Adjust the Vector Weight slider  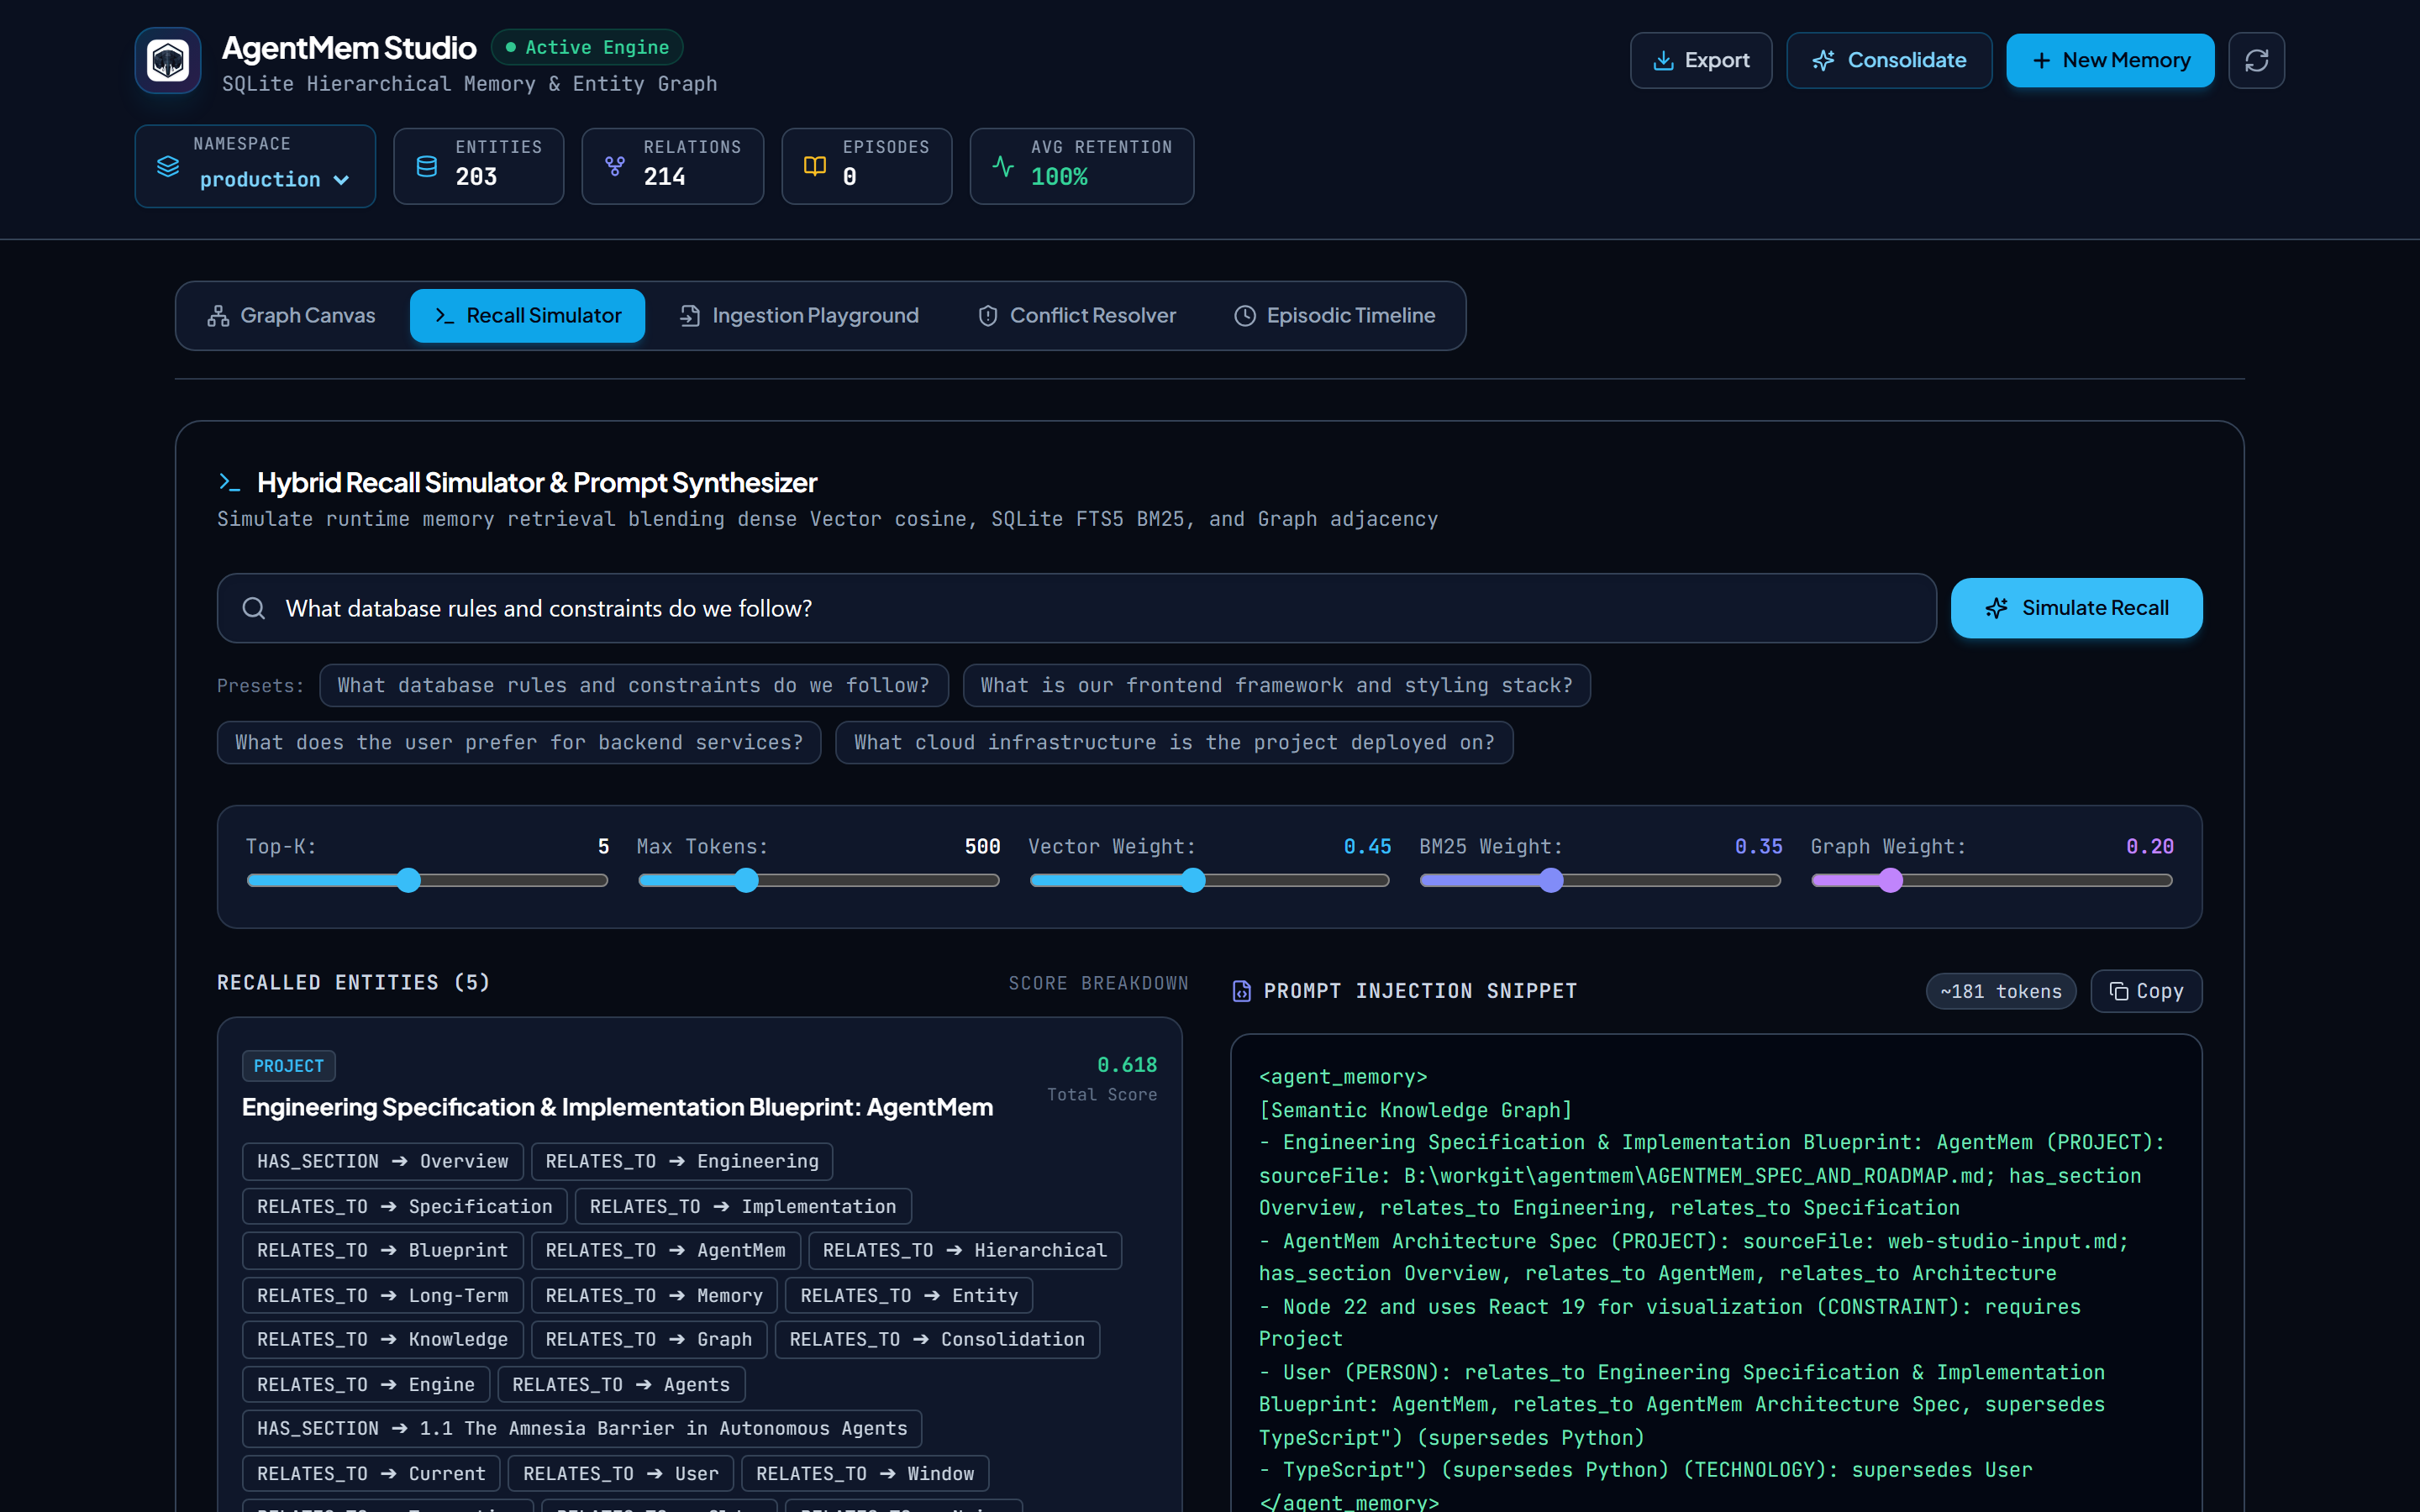(1209, 880)
